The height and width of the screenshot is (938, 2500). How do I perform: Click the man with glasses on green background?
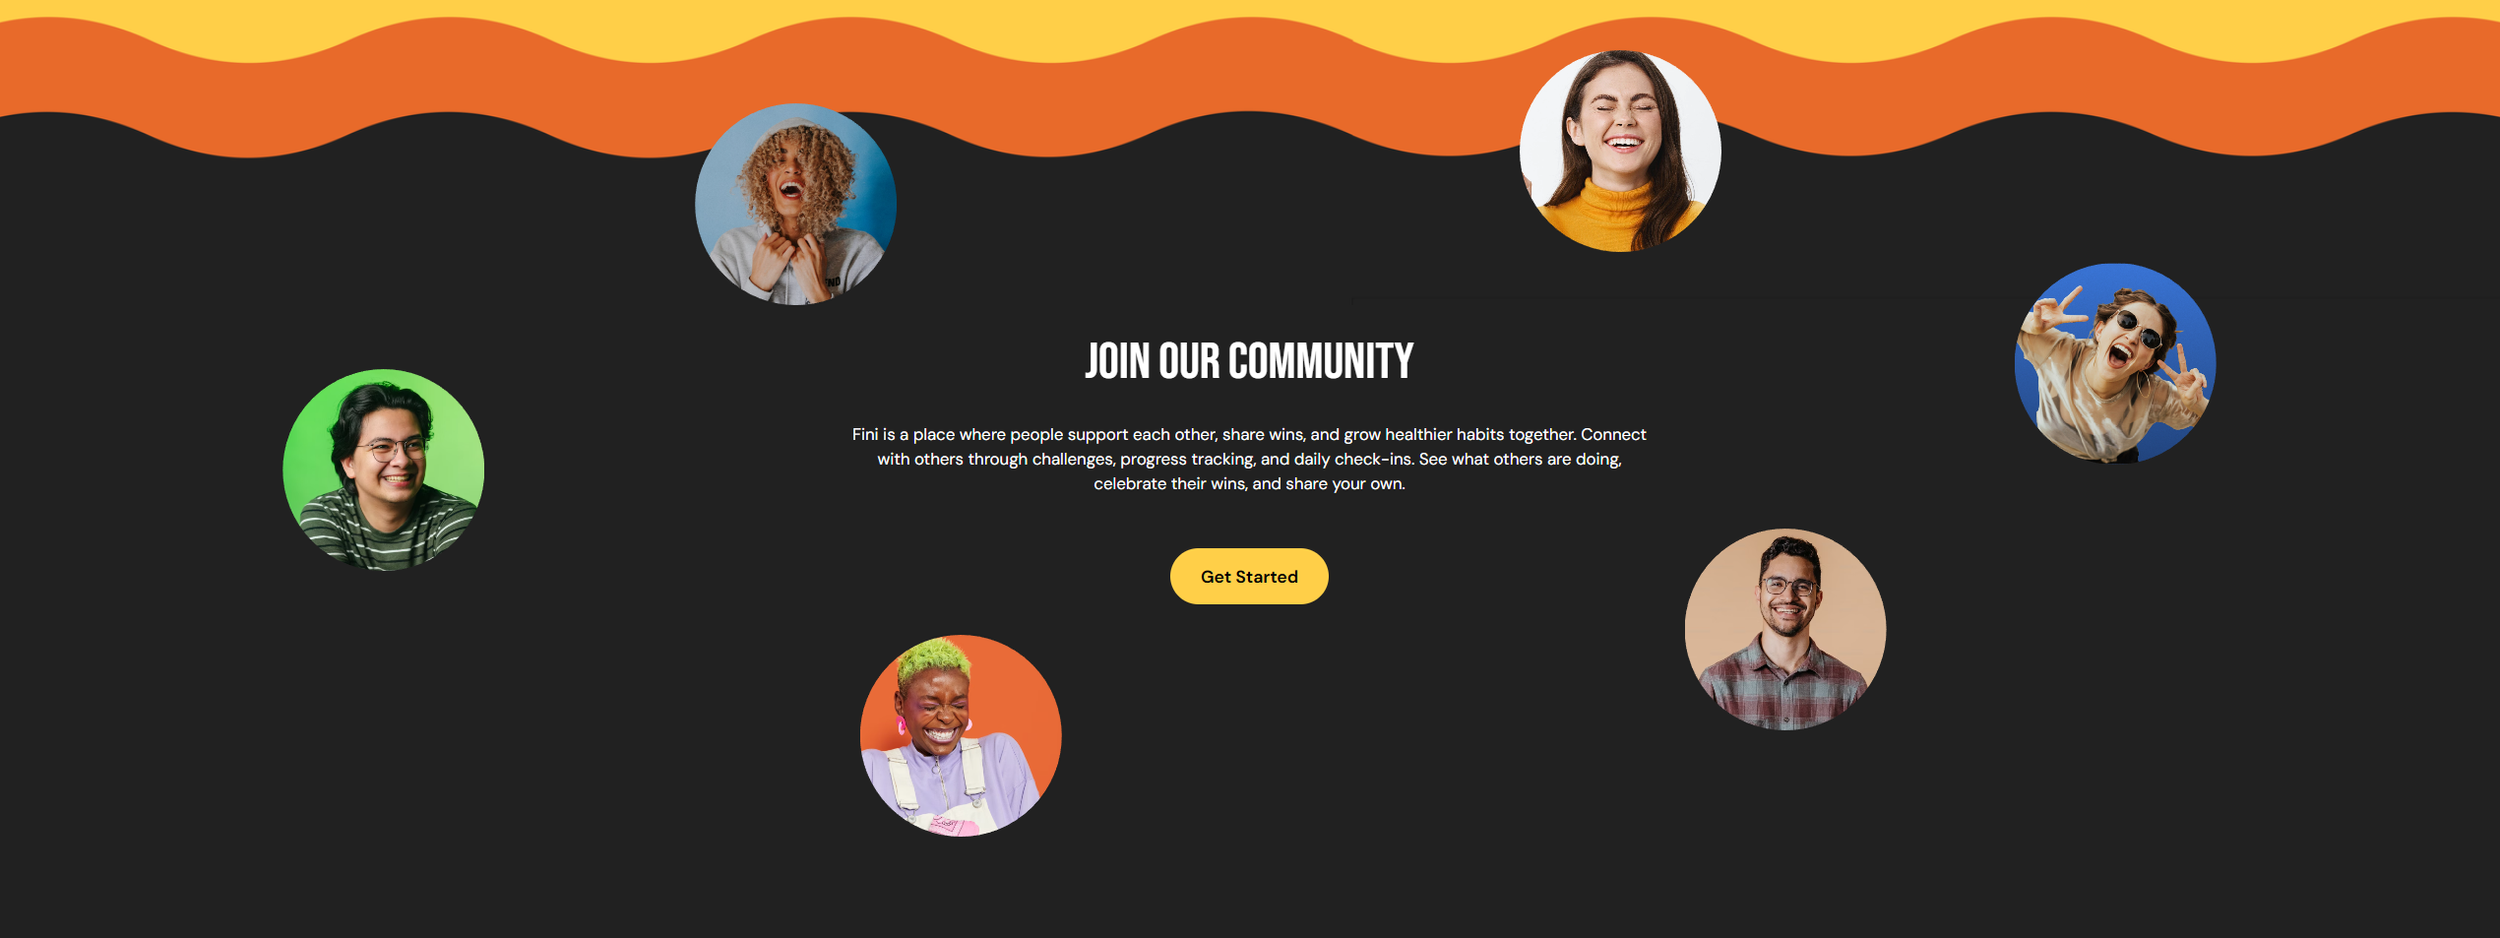point(384,470)
